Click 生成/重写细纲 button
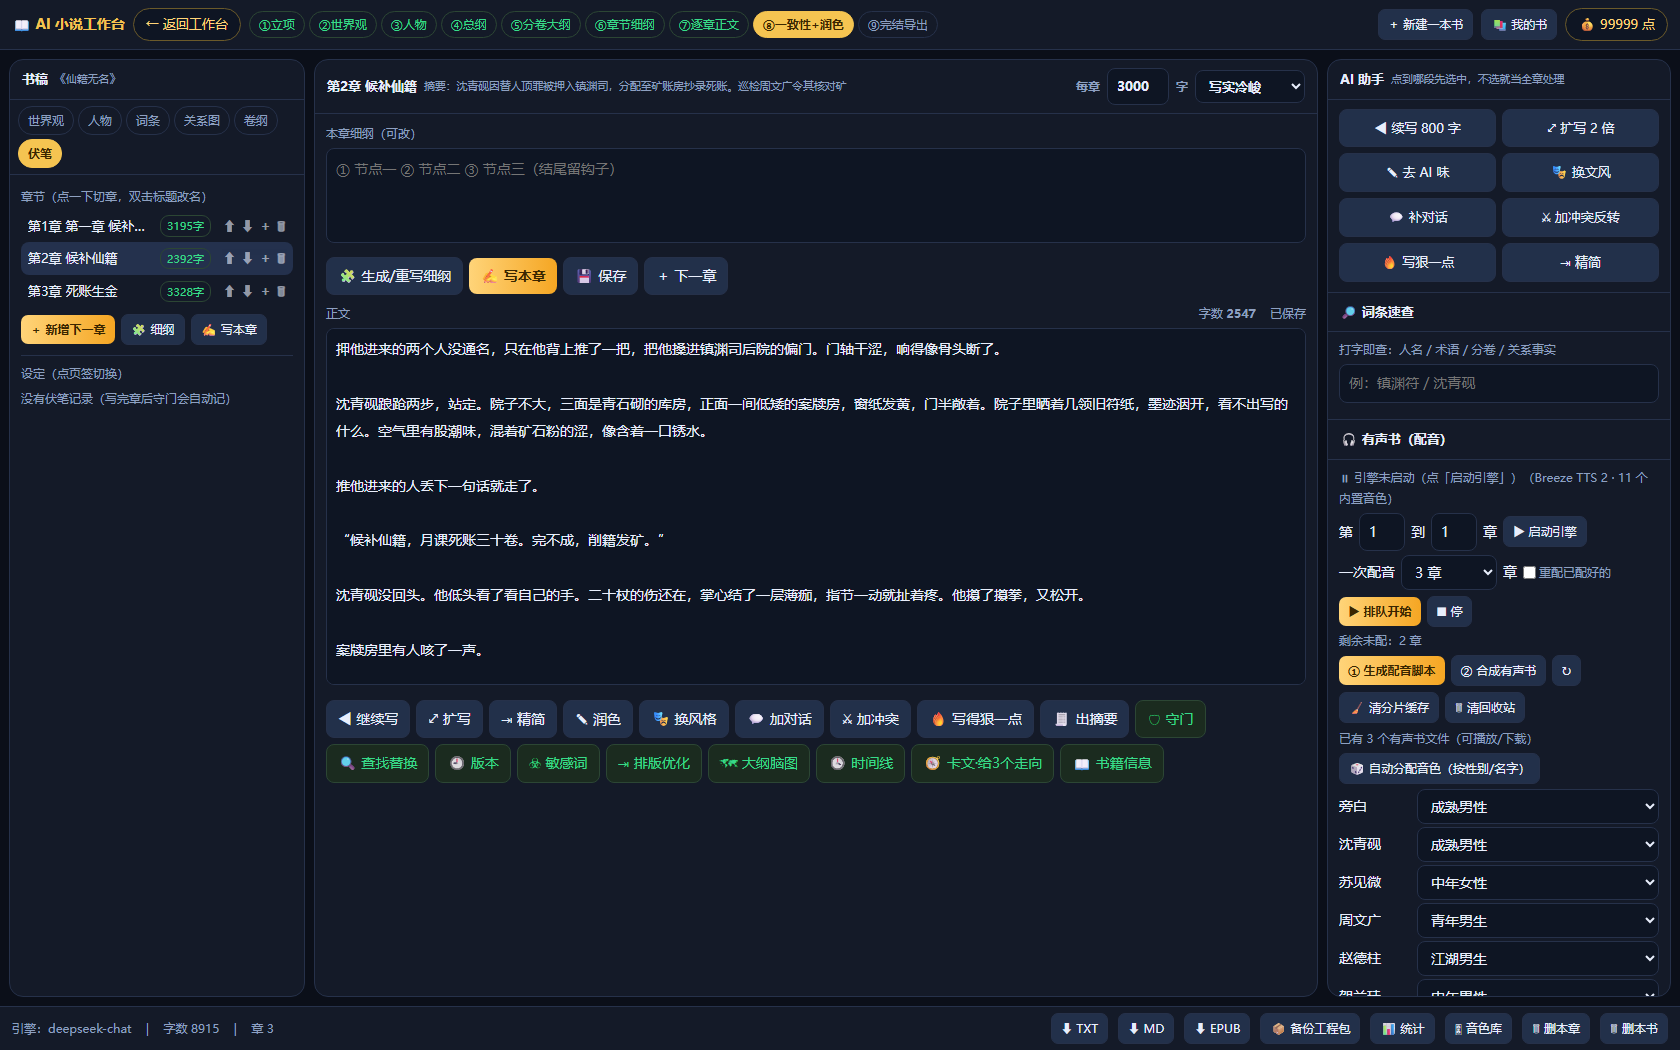Image resolution: width=1680 pixels, height=1050 pixels. coord(395,276)
